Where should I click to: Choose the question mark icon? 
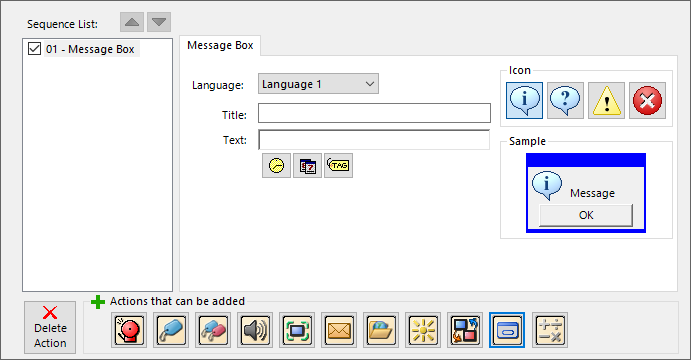pyautogui.click(x=565, y=100)
